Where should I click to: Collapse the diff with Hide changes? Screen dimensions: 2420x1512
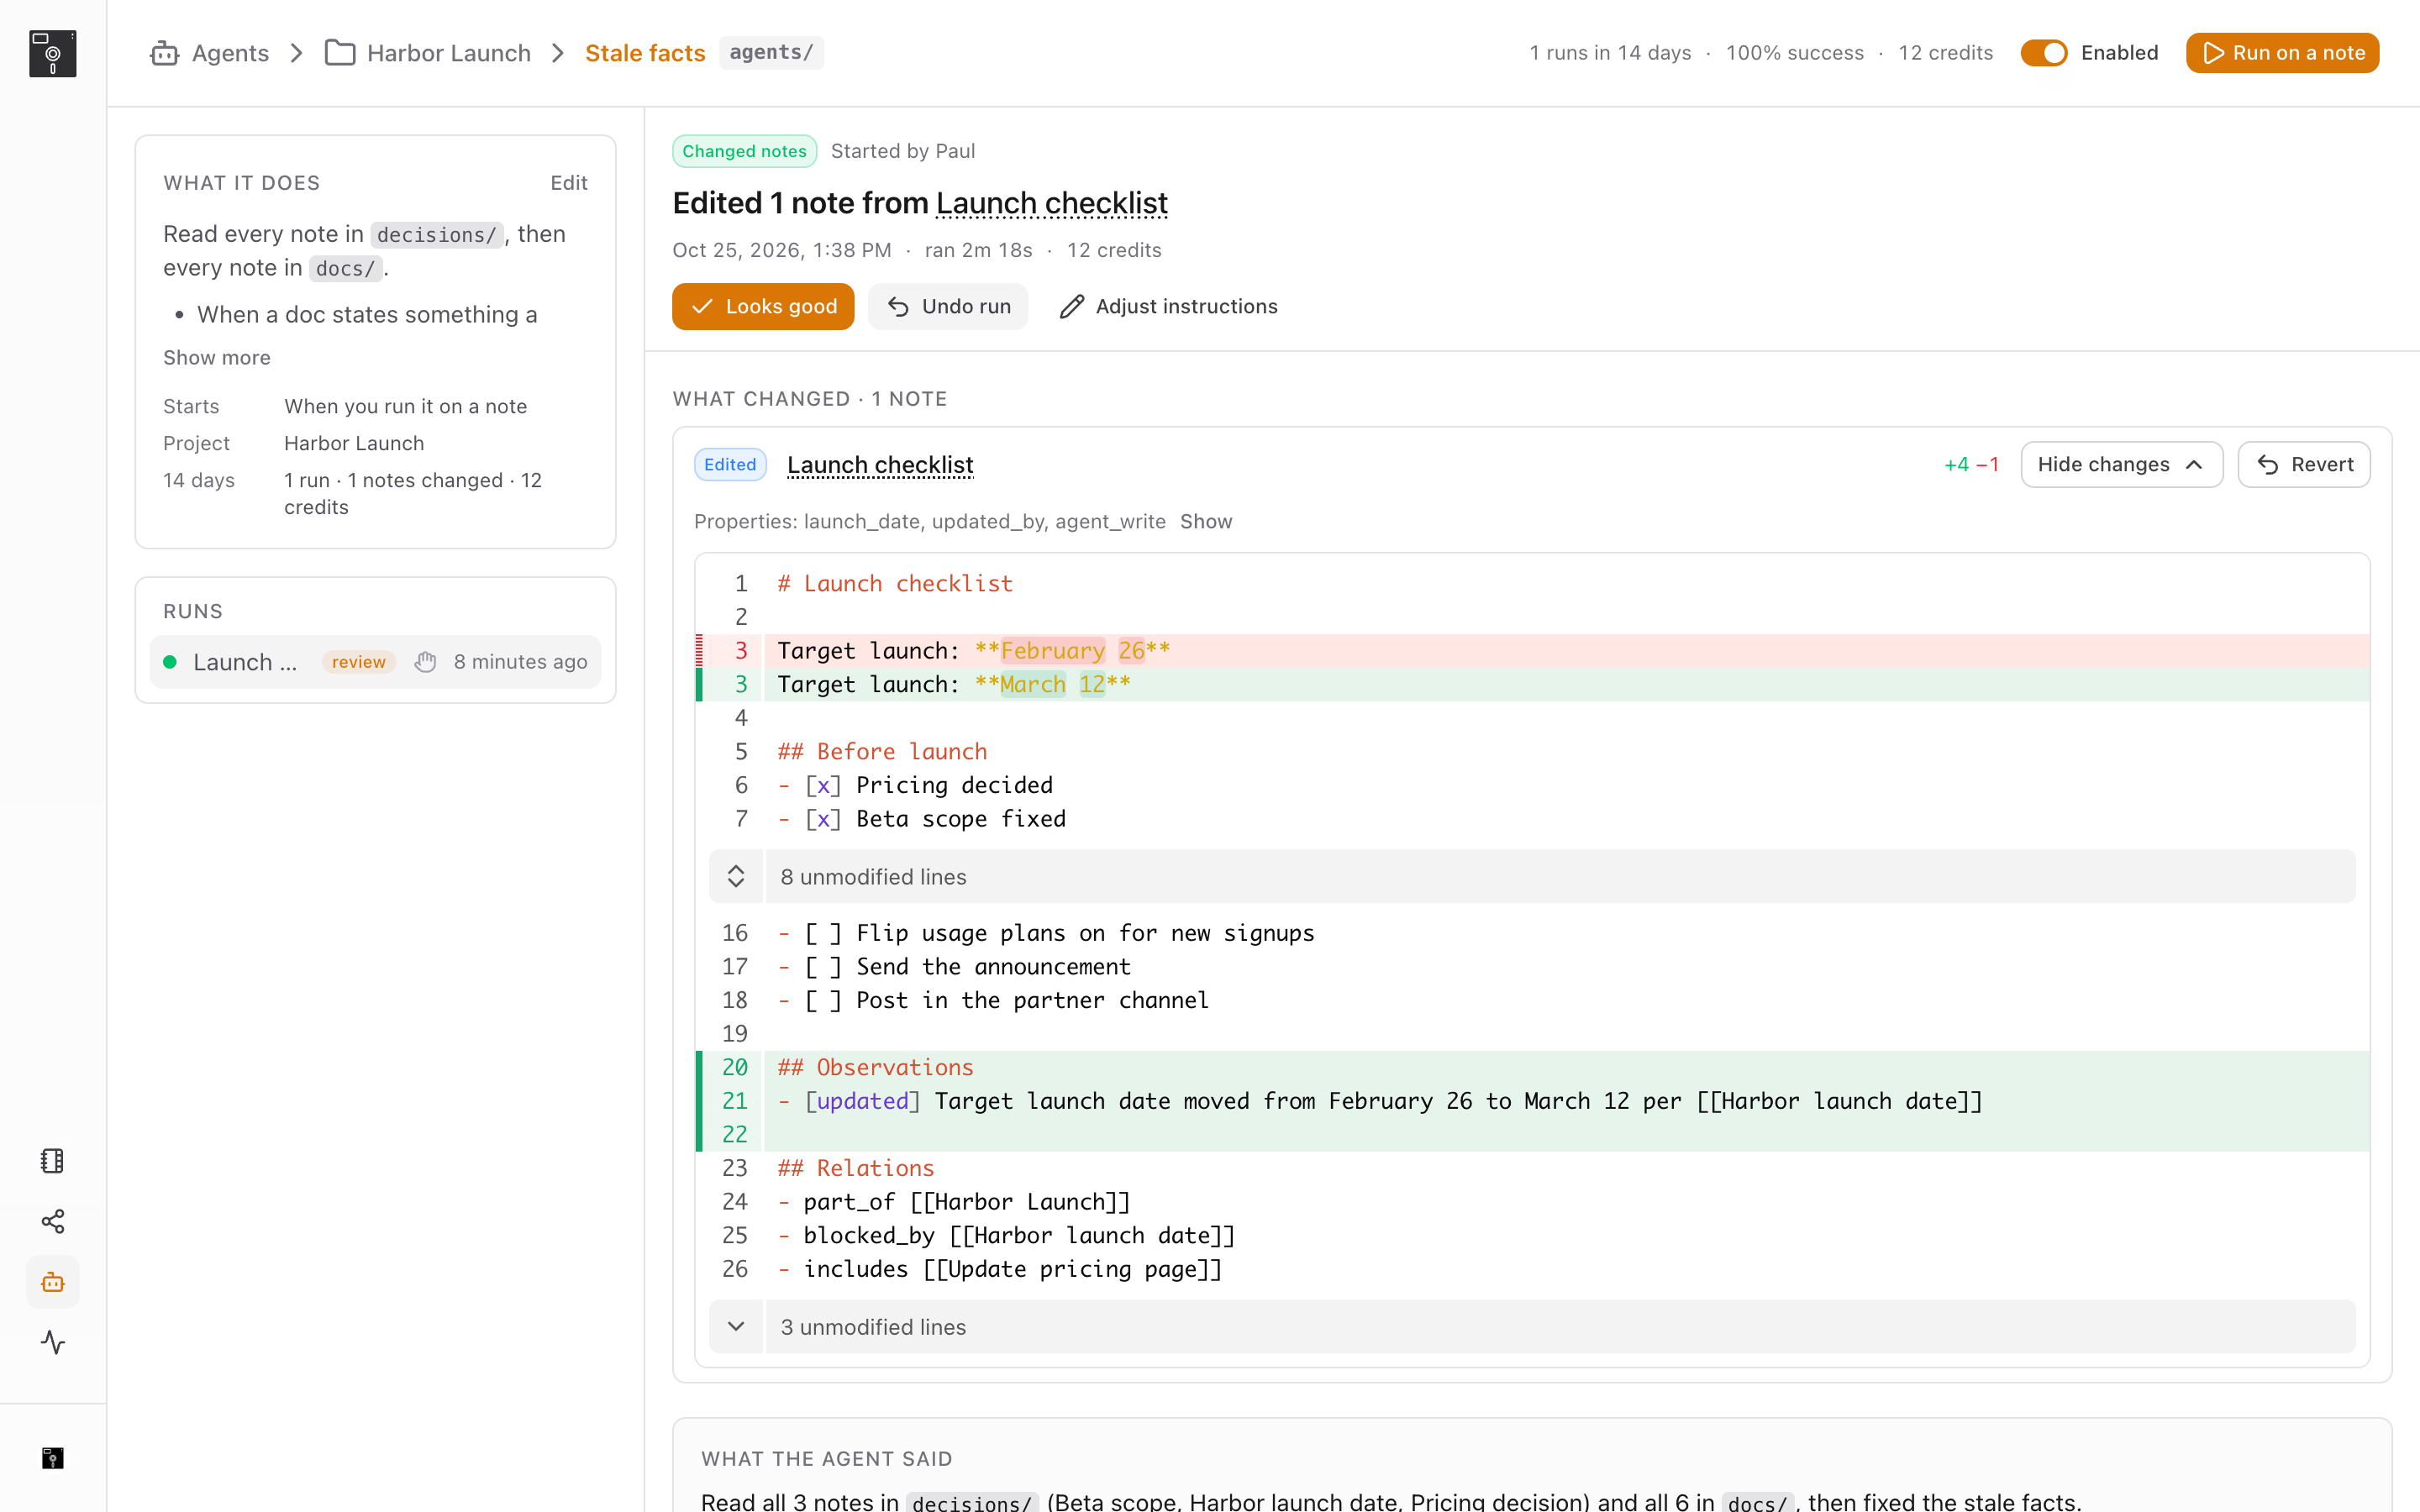coord(2121,465)
